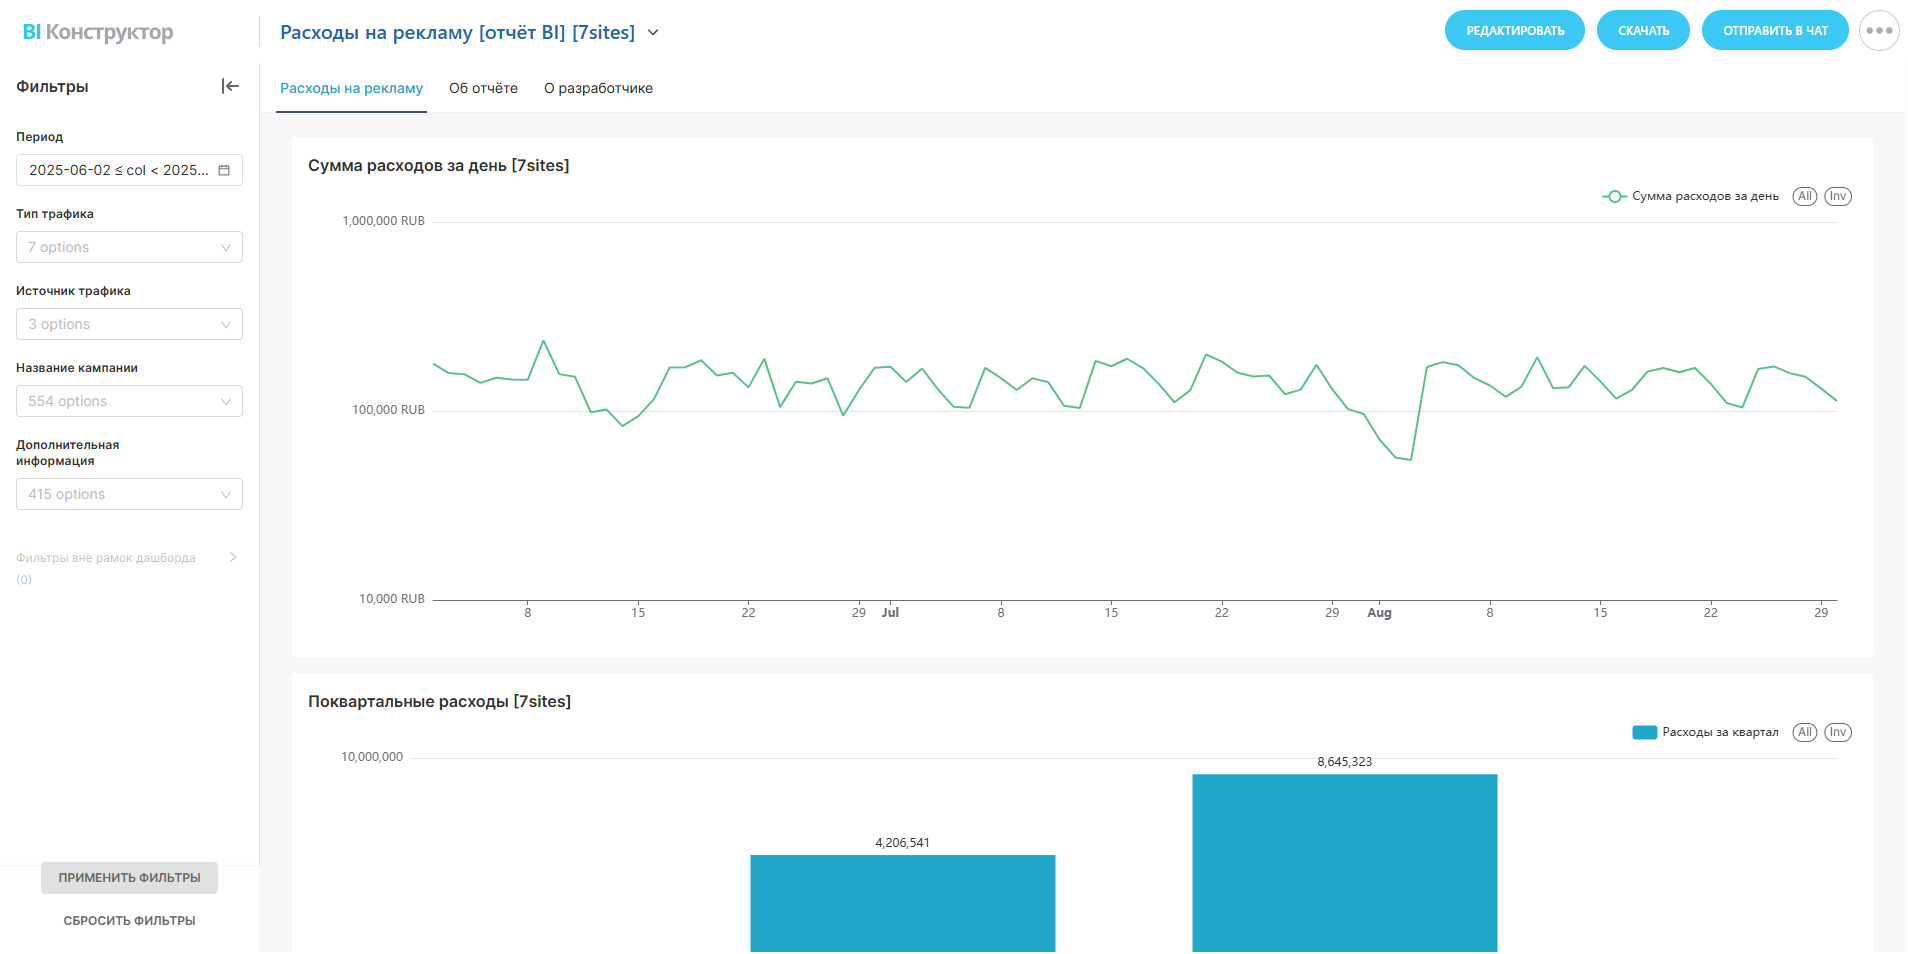Viewport: 1908px width, 954px height.
Task: Toggle Сумма расходов за день legend series
Action: (1690, 197)
